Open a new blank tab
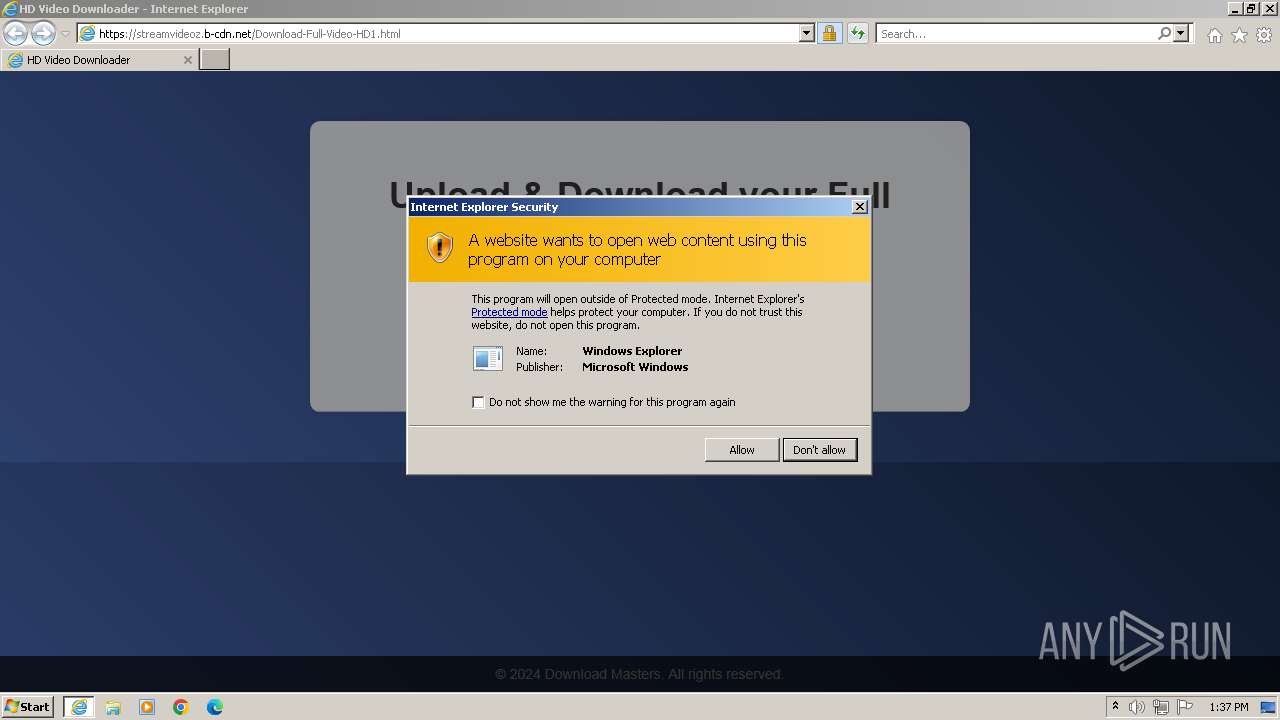Image resolution: width=1280 pixels, height=720 pixels. 215,60
